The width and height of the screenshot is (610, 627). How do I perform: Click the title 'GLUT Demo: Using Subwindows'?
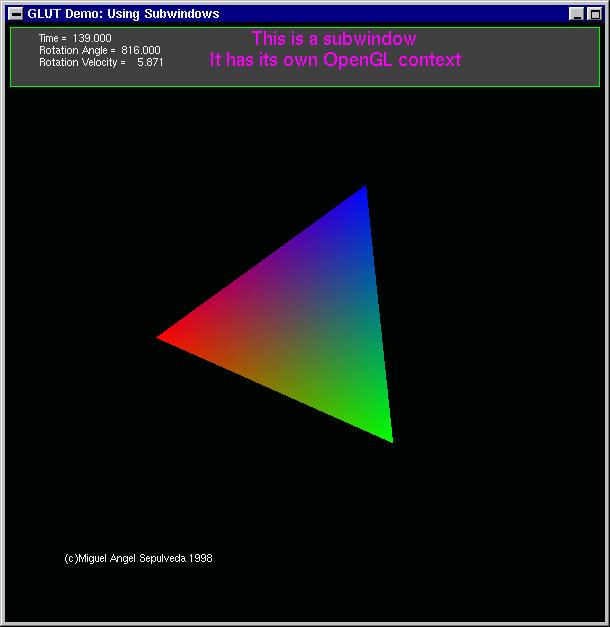coord(123,14)
